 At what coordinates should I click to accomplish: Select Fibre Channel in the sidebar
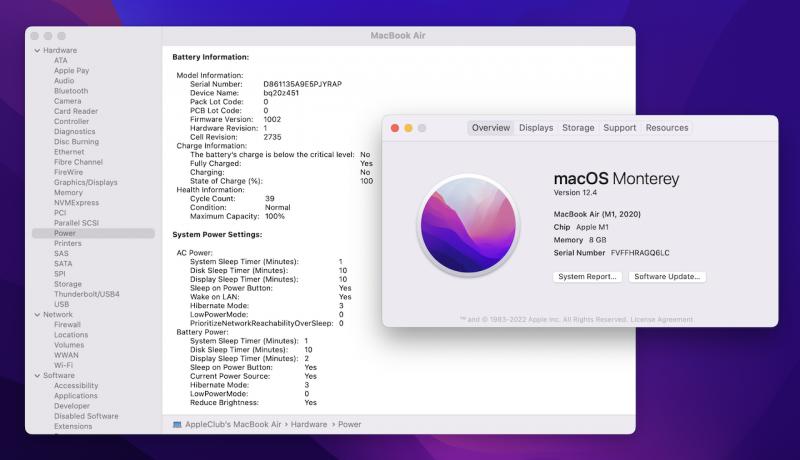click(78, 162)
